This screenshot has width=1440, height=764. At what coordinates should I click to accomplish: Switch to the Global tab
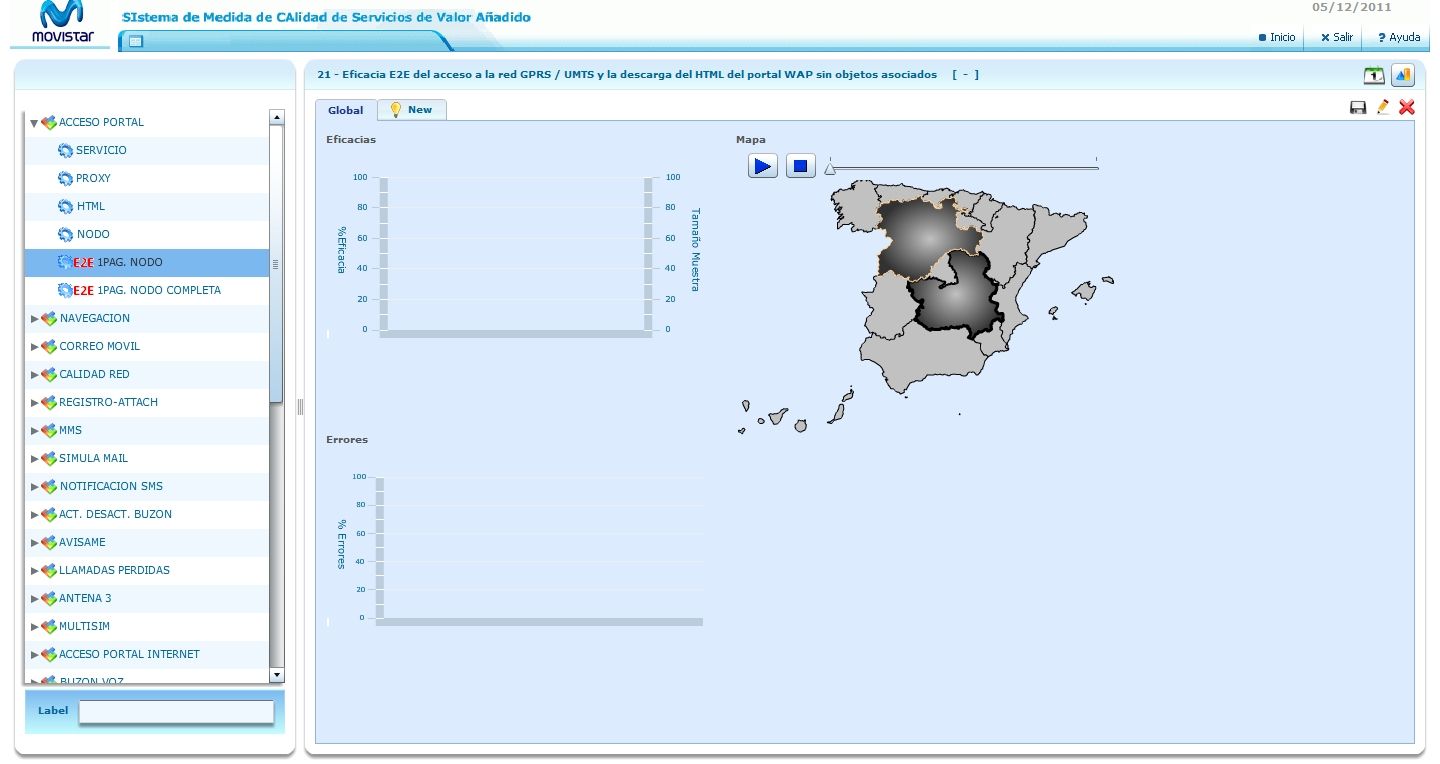pyautogui.click(x=346, y=110)
